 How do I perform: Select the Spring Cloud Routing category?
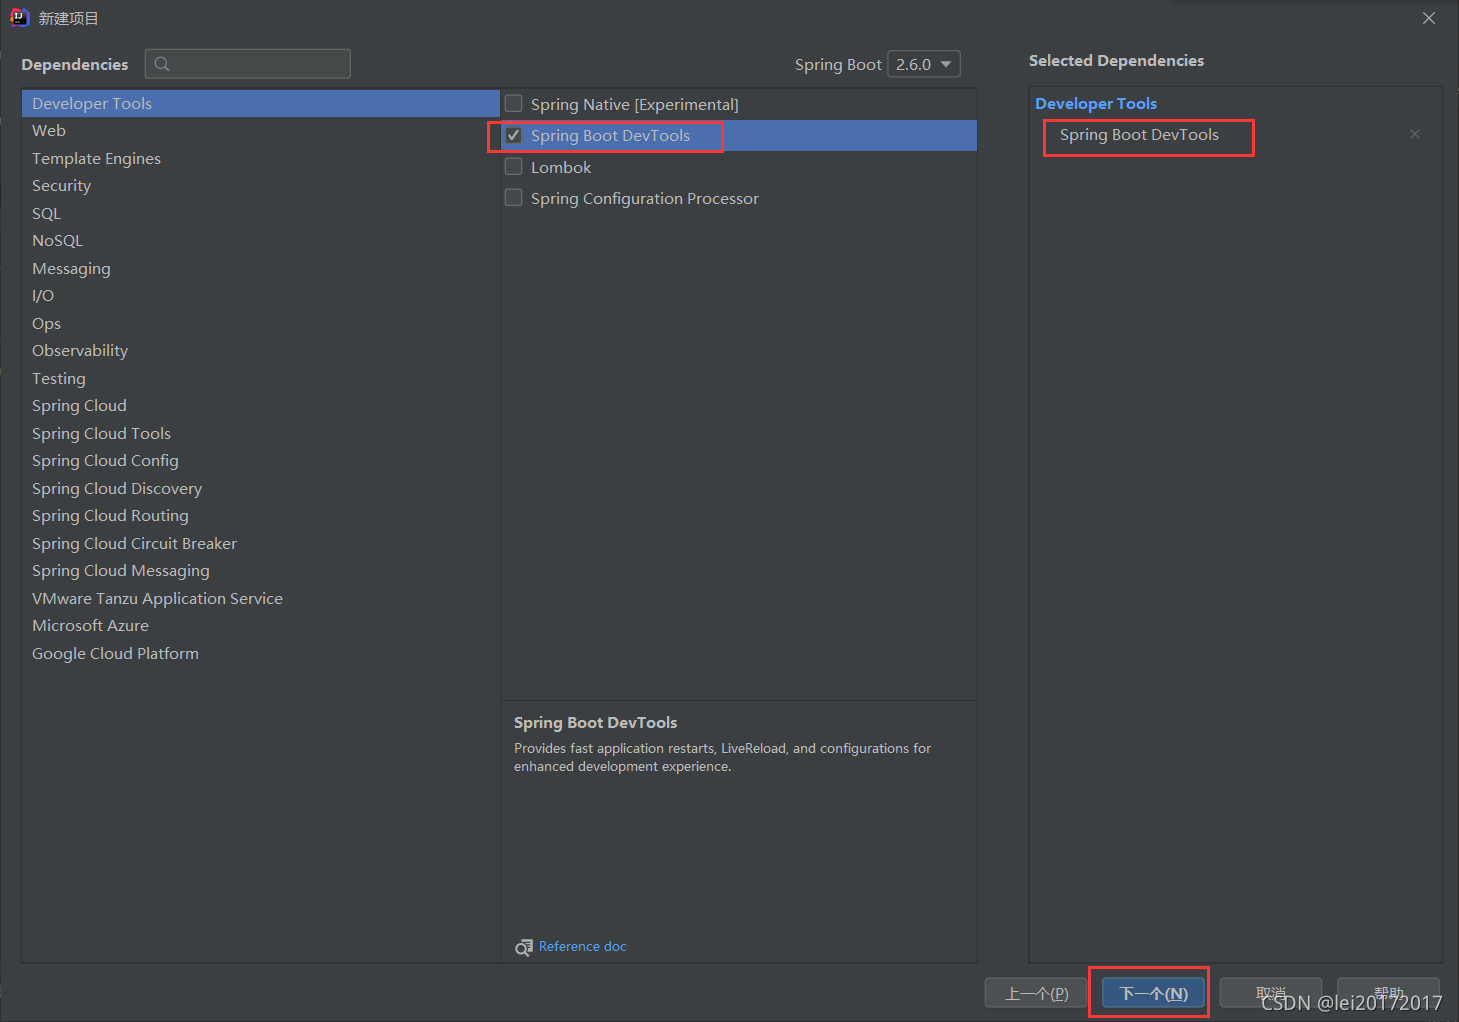(x=261, y=516)
